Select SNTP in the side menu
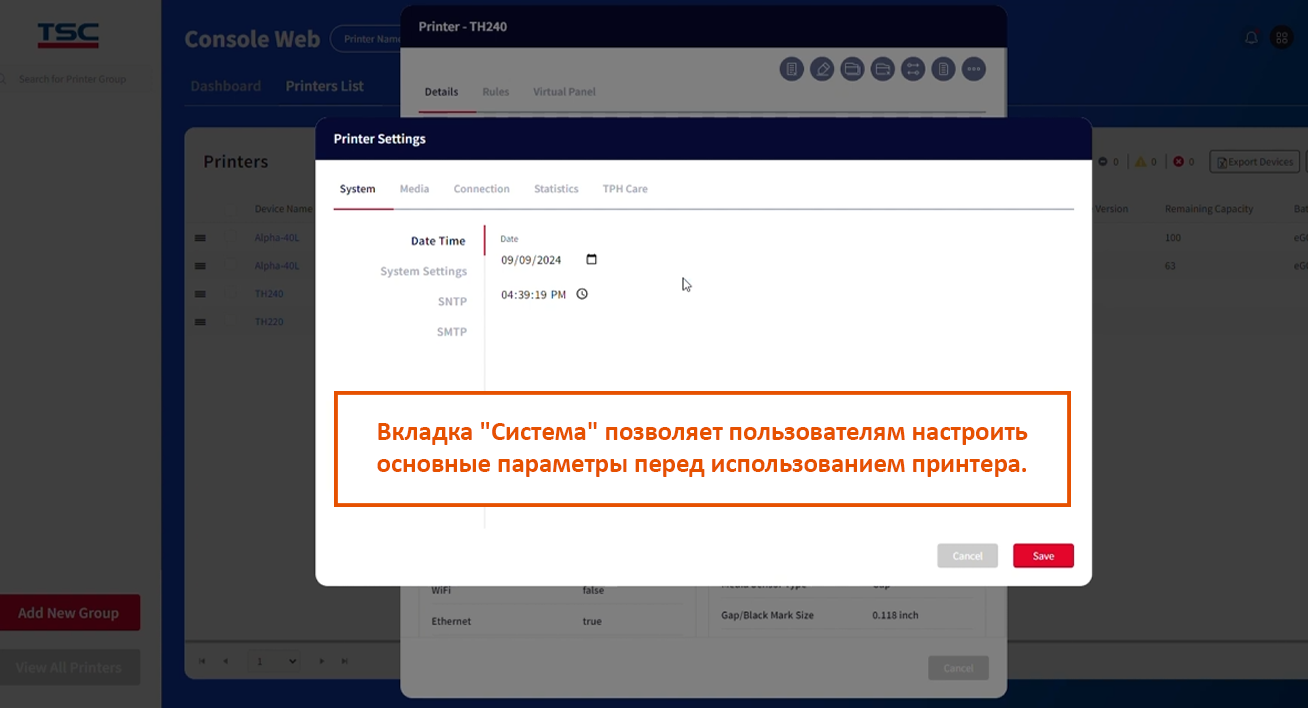1308x708 pixels. (x=451, y=302)
